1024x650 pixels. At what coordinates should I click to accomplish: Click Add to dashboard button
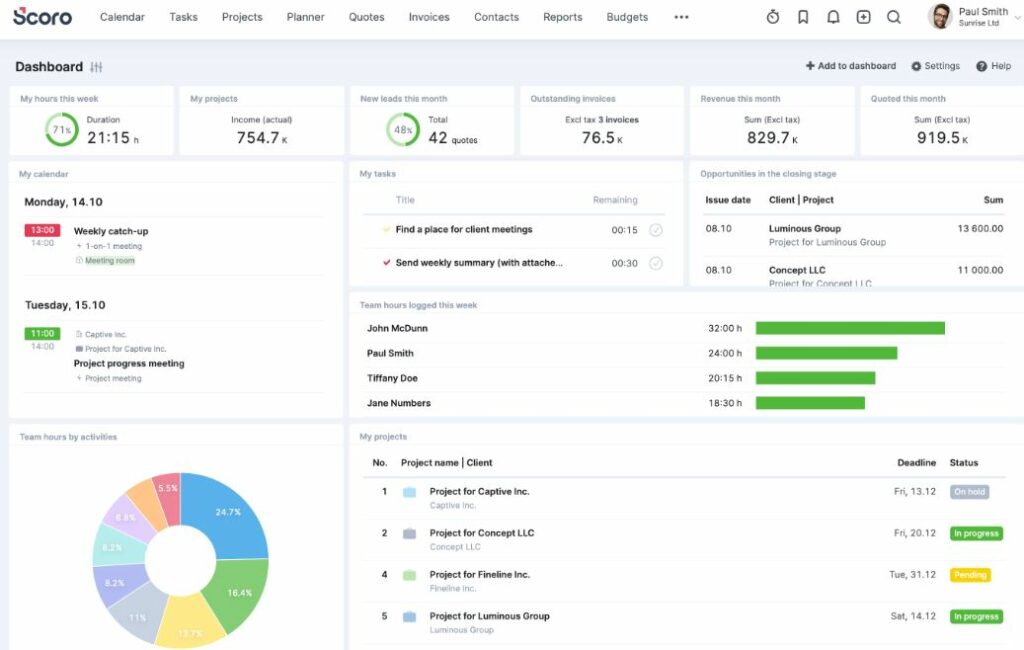[x=851, y=66]
